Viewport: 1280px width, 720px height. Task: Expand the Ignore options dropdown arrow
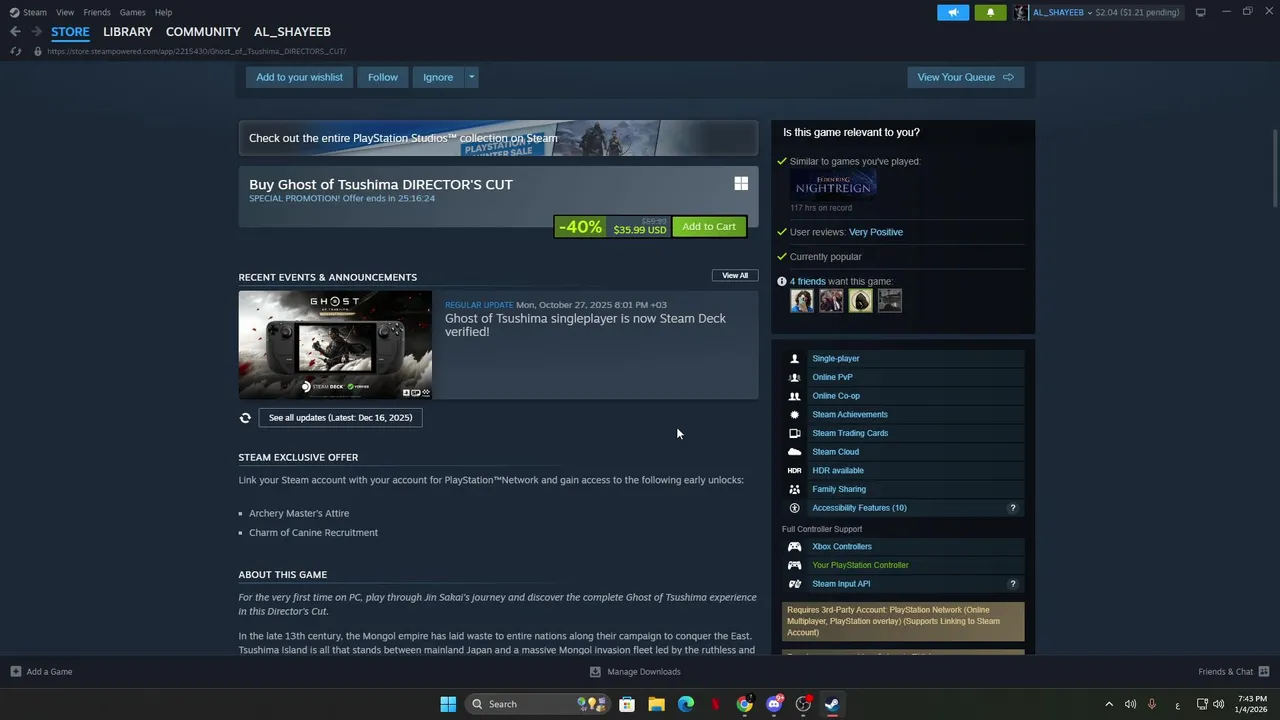click(471, 77)
